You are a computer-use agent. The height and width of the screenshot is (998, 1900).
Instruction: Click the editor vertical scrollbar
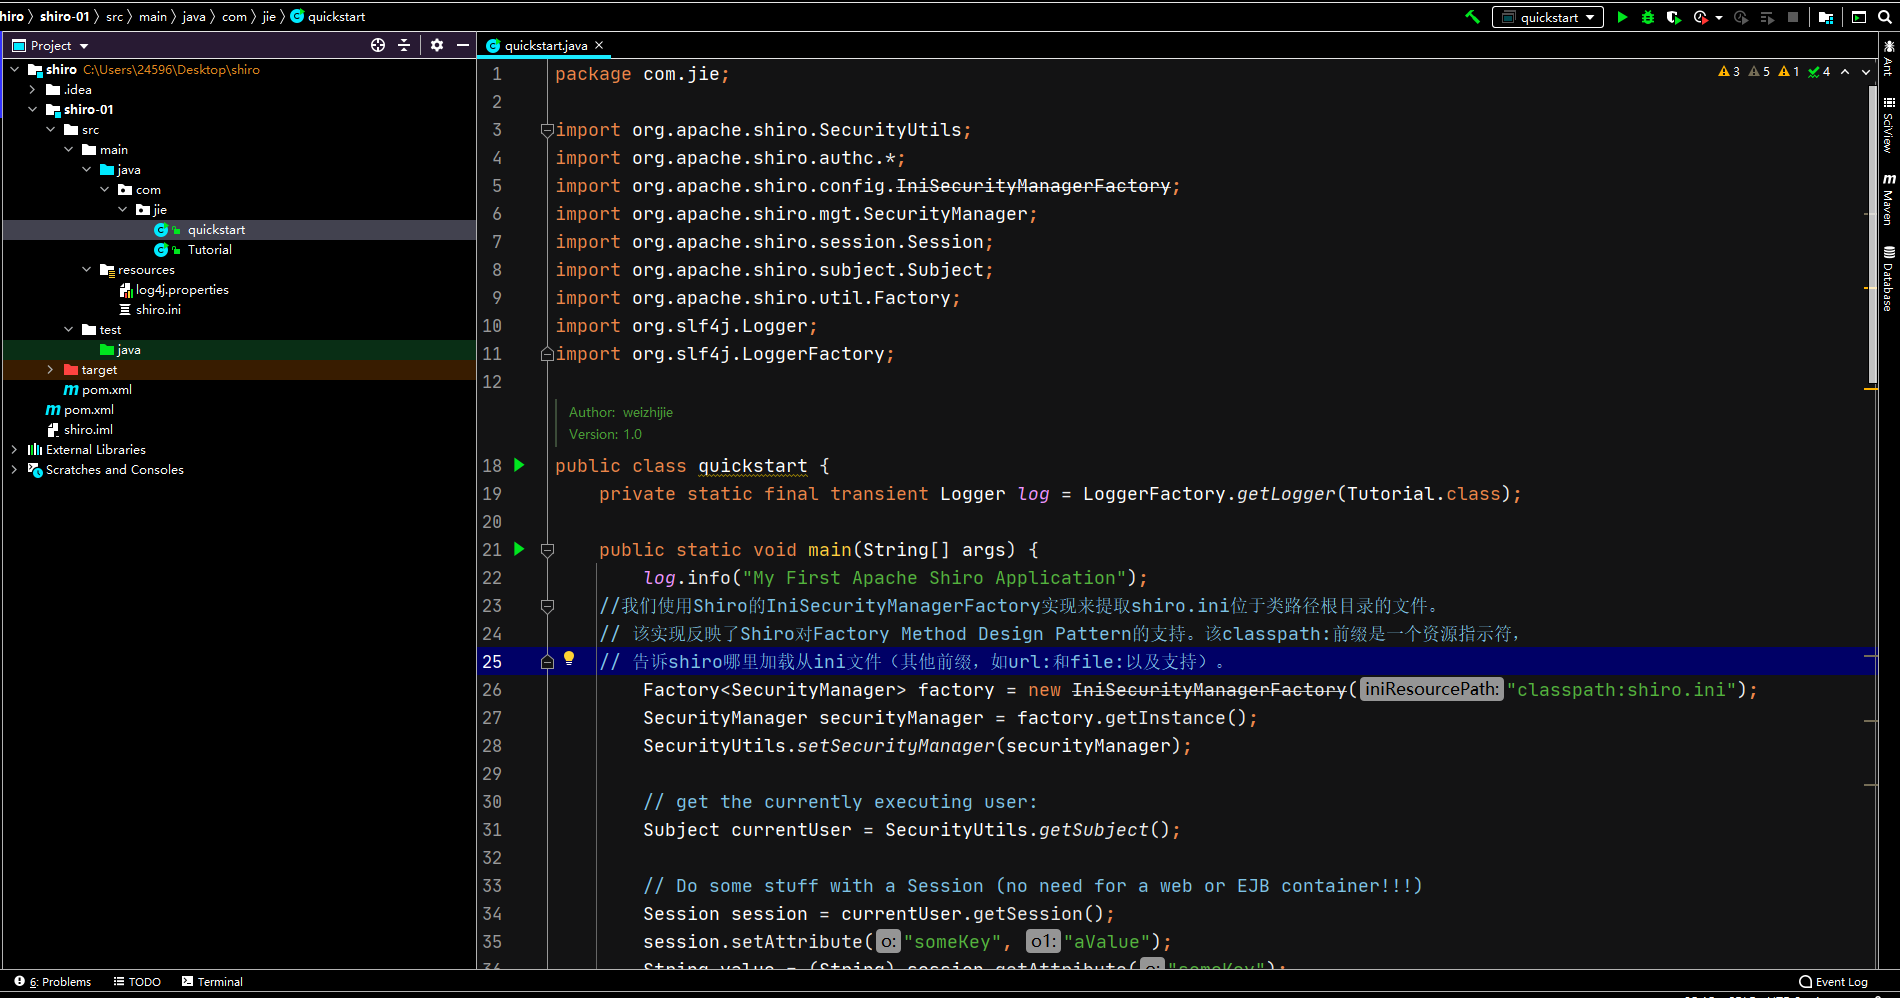pyautogui.click(x=1871, y=235)
